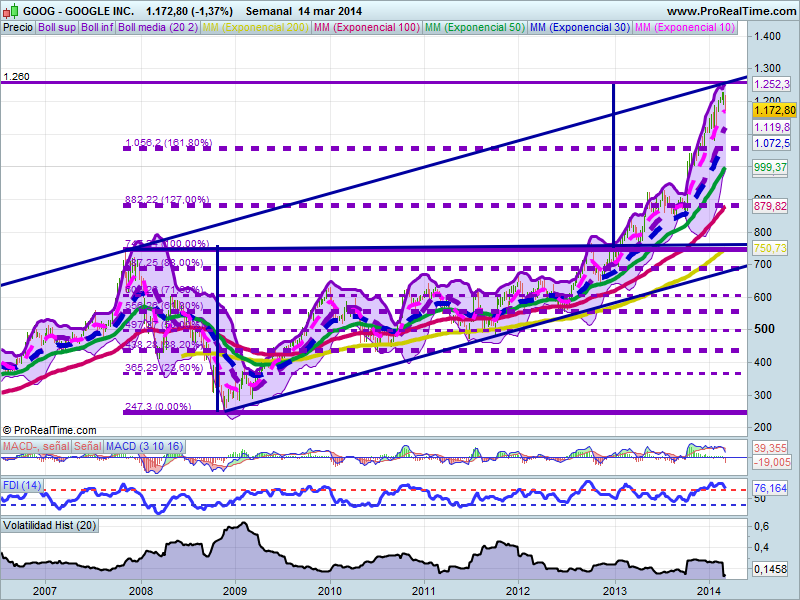
Task: Click the 39,355 MACD value tag
Action: tap(770, 448)
